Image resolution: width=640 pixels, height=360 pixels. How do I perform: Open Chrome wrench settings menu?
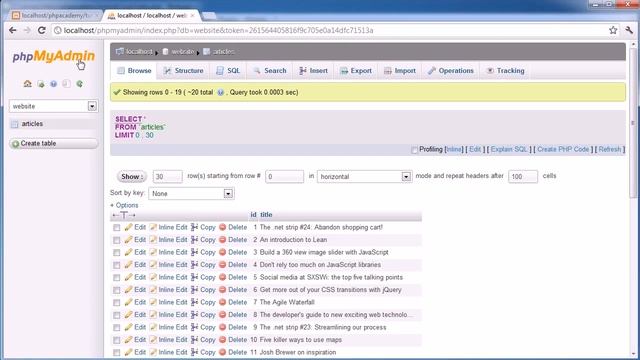(629, 30)
